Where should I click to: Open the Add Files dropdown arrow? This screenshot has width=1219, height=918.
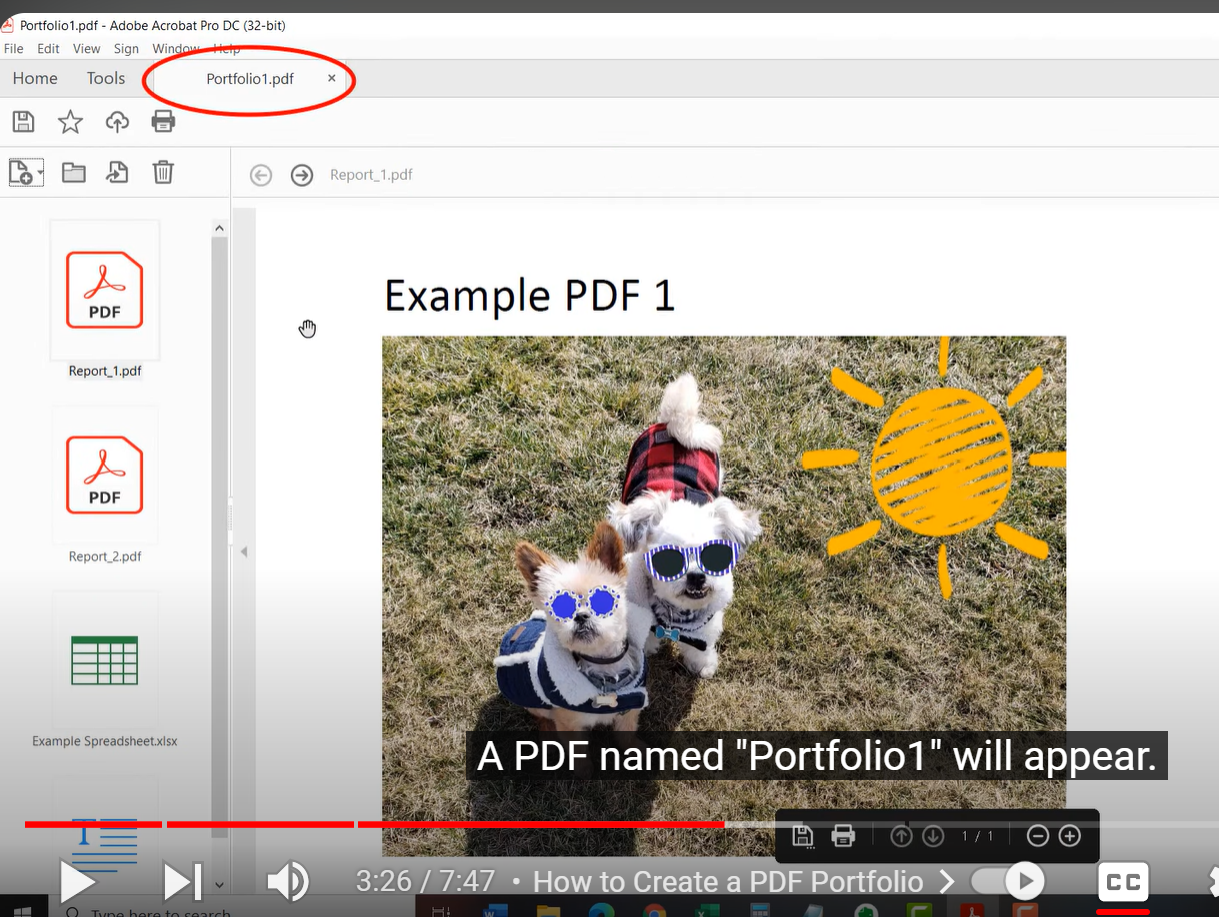pos(38,172)
